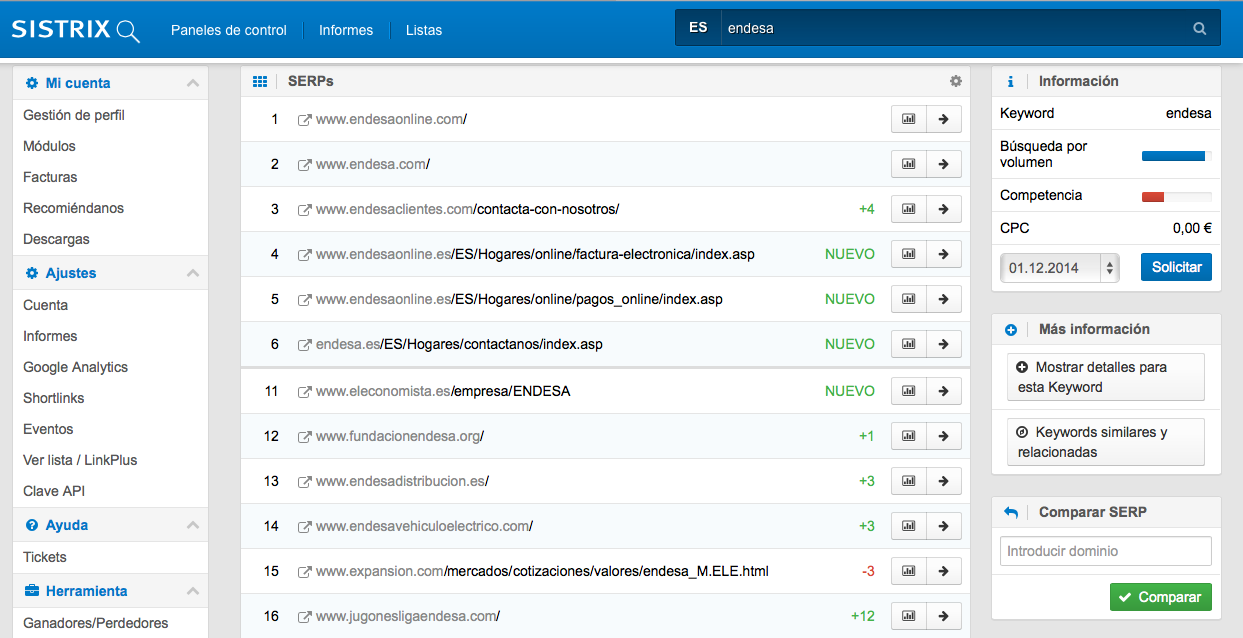This screenshot has width=1243, height=638.
Task: Collapse the Ayuda sidebar section
Action: point(193,525)
